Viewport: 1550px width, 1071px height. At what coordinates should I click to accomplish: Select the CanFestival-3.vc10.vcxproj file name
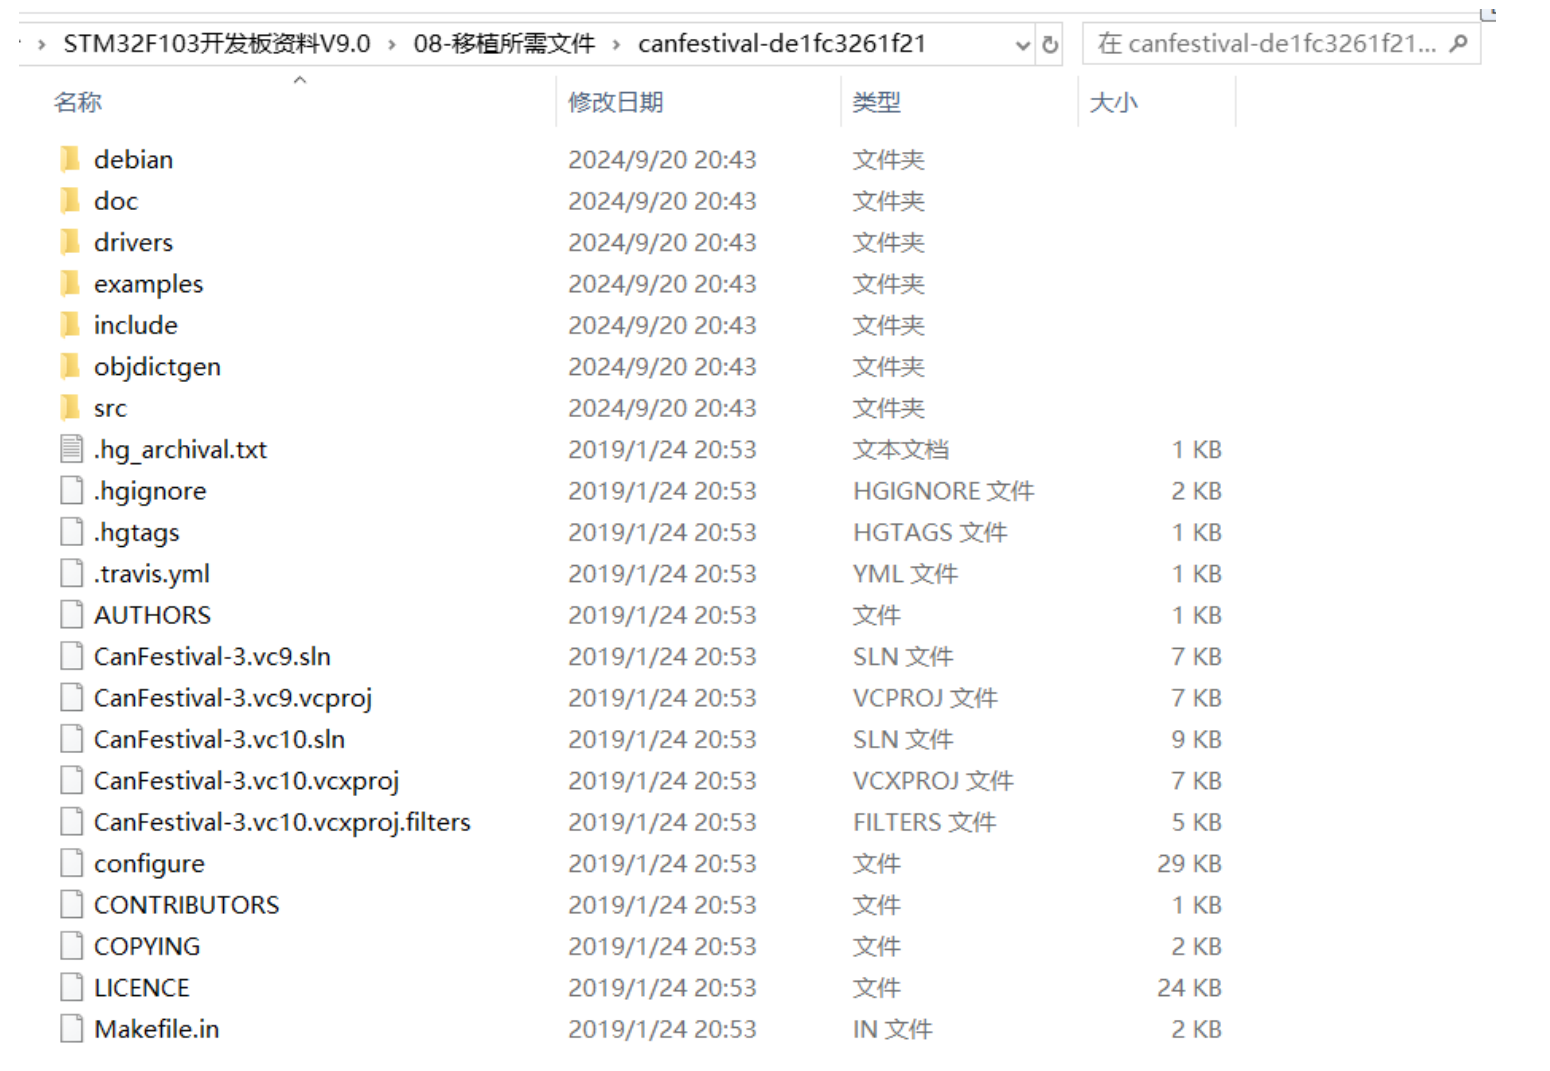coord(247,782)
